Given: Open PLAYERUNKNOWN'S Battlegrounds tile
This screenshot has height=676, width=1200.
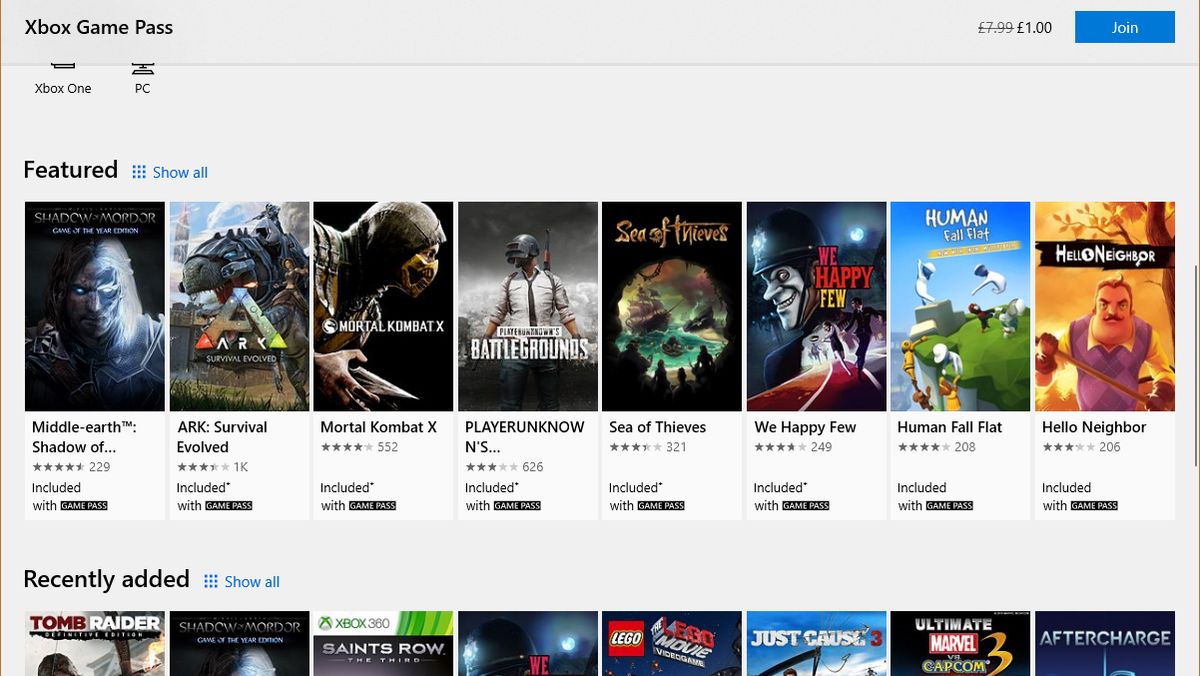Looking at the screenshot, I should coord(527,306).
